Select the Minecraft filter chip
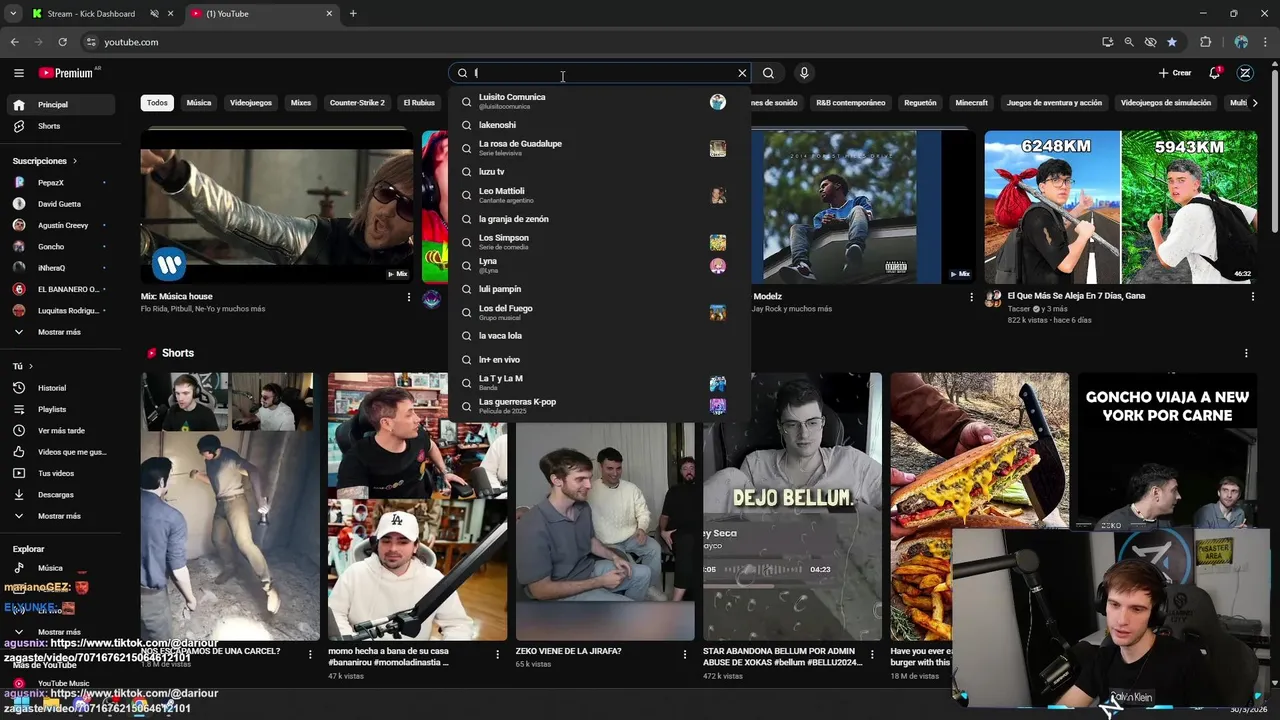Viewport: 1280px width, 720px height. [971, 103]
